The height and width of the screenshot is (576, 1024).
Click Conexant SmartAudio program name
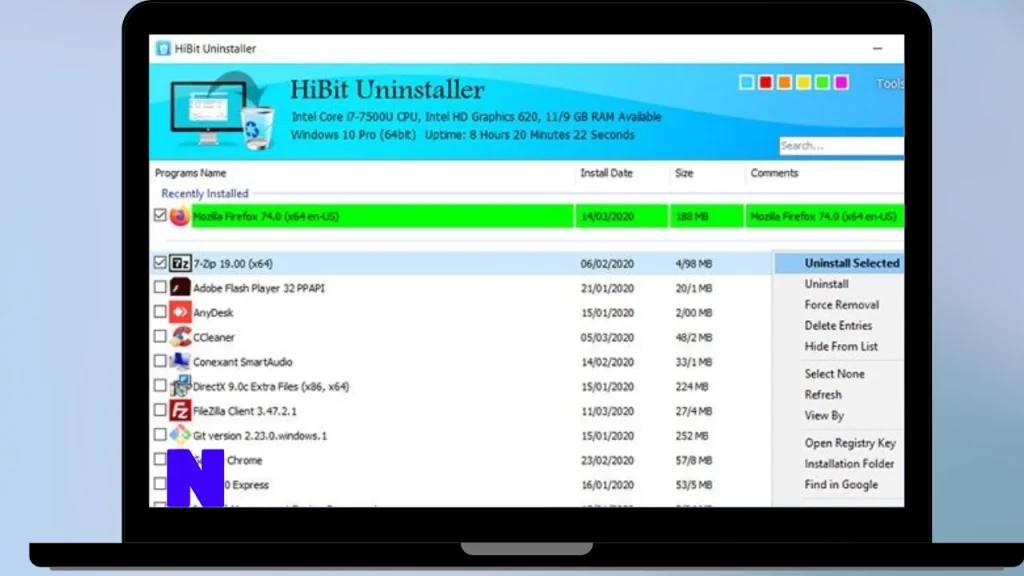(242, 362)
